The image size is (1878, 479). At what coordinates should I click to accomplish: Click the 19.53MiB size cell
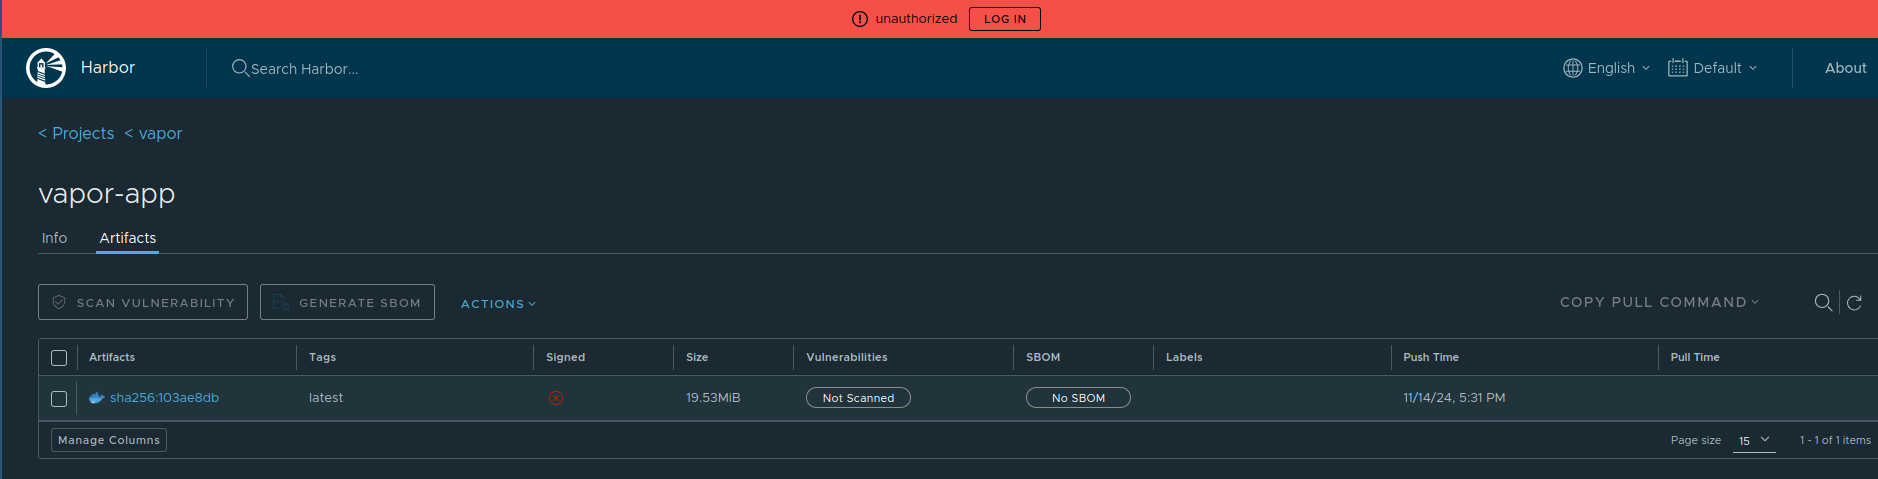pos(713,398)
